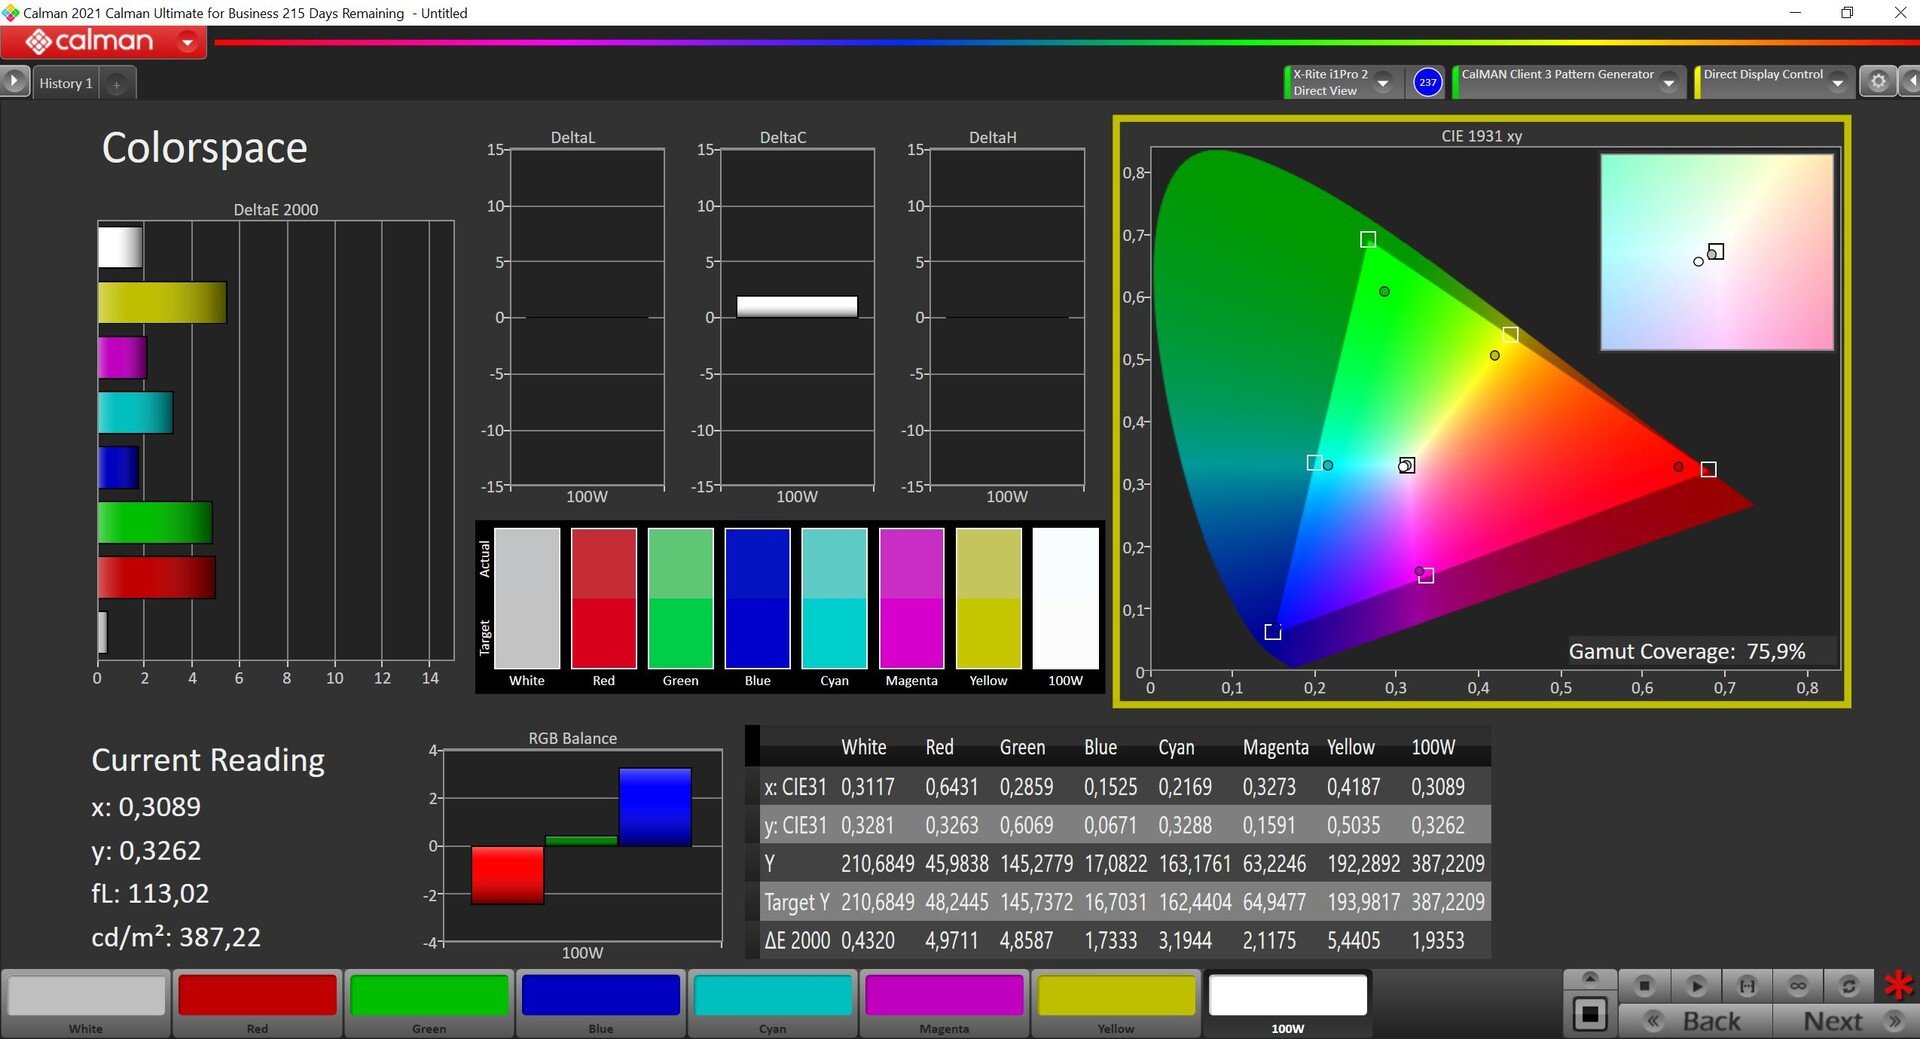
Task: Click the Back button
Action: [x=1696, y=1021]
